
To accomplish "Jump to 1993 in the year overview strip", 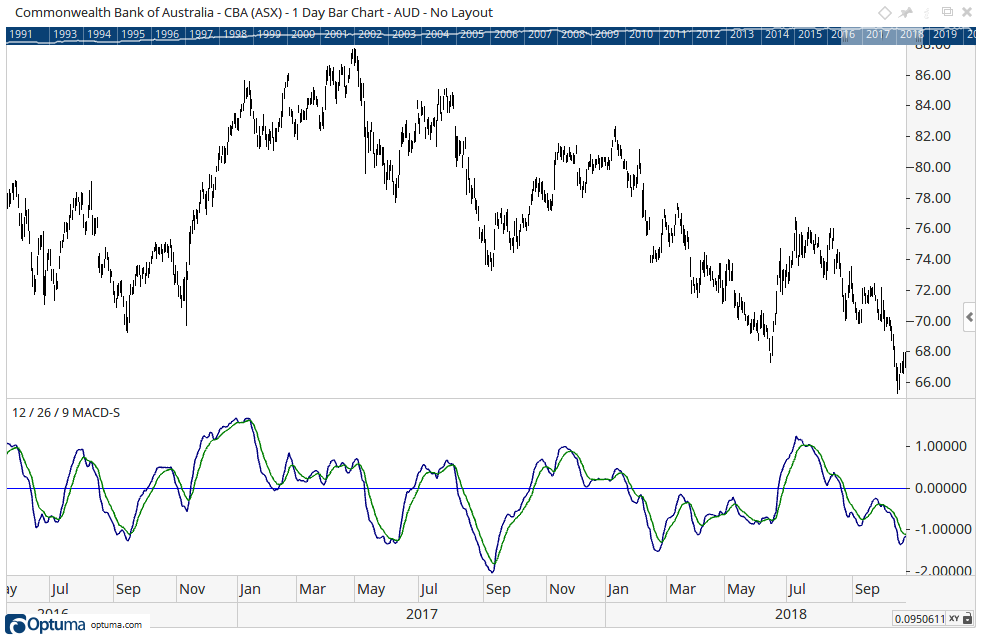I will point(65,34).
